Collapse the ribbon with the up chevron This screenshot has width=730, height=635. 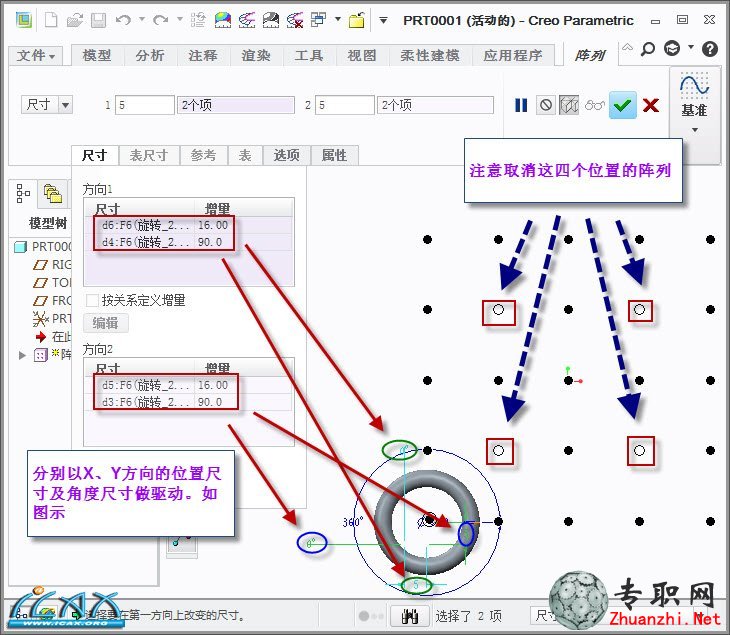click(x=628, y=47)
